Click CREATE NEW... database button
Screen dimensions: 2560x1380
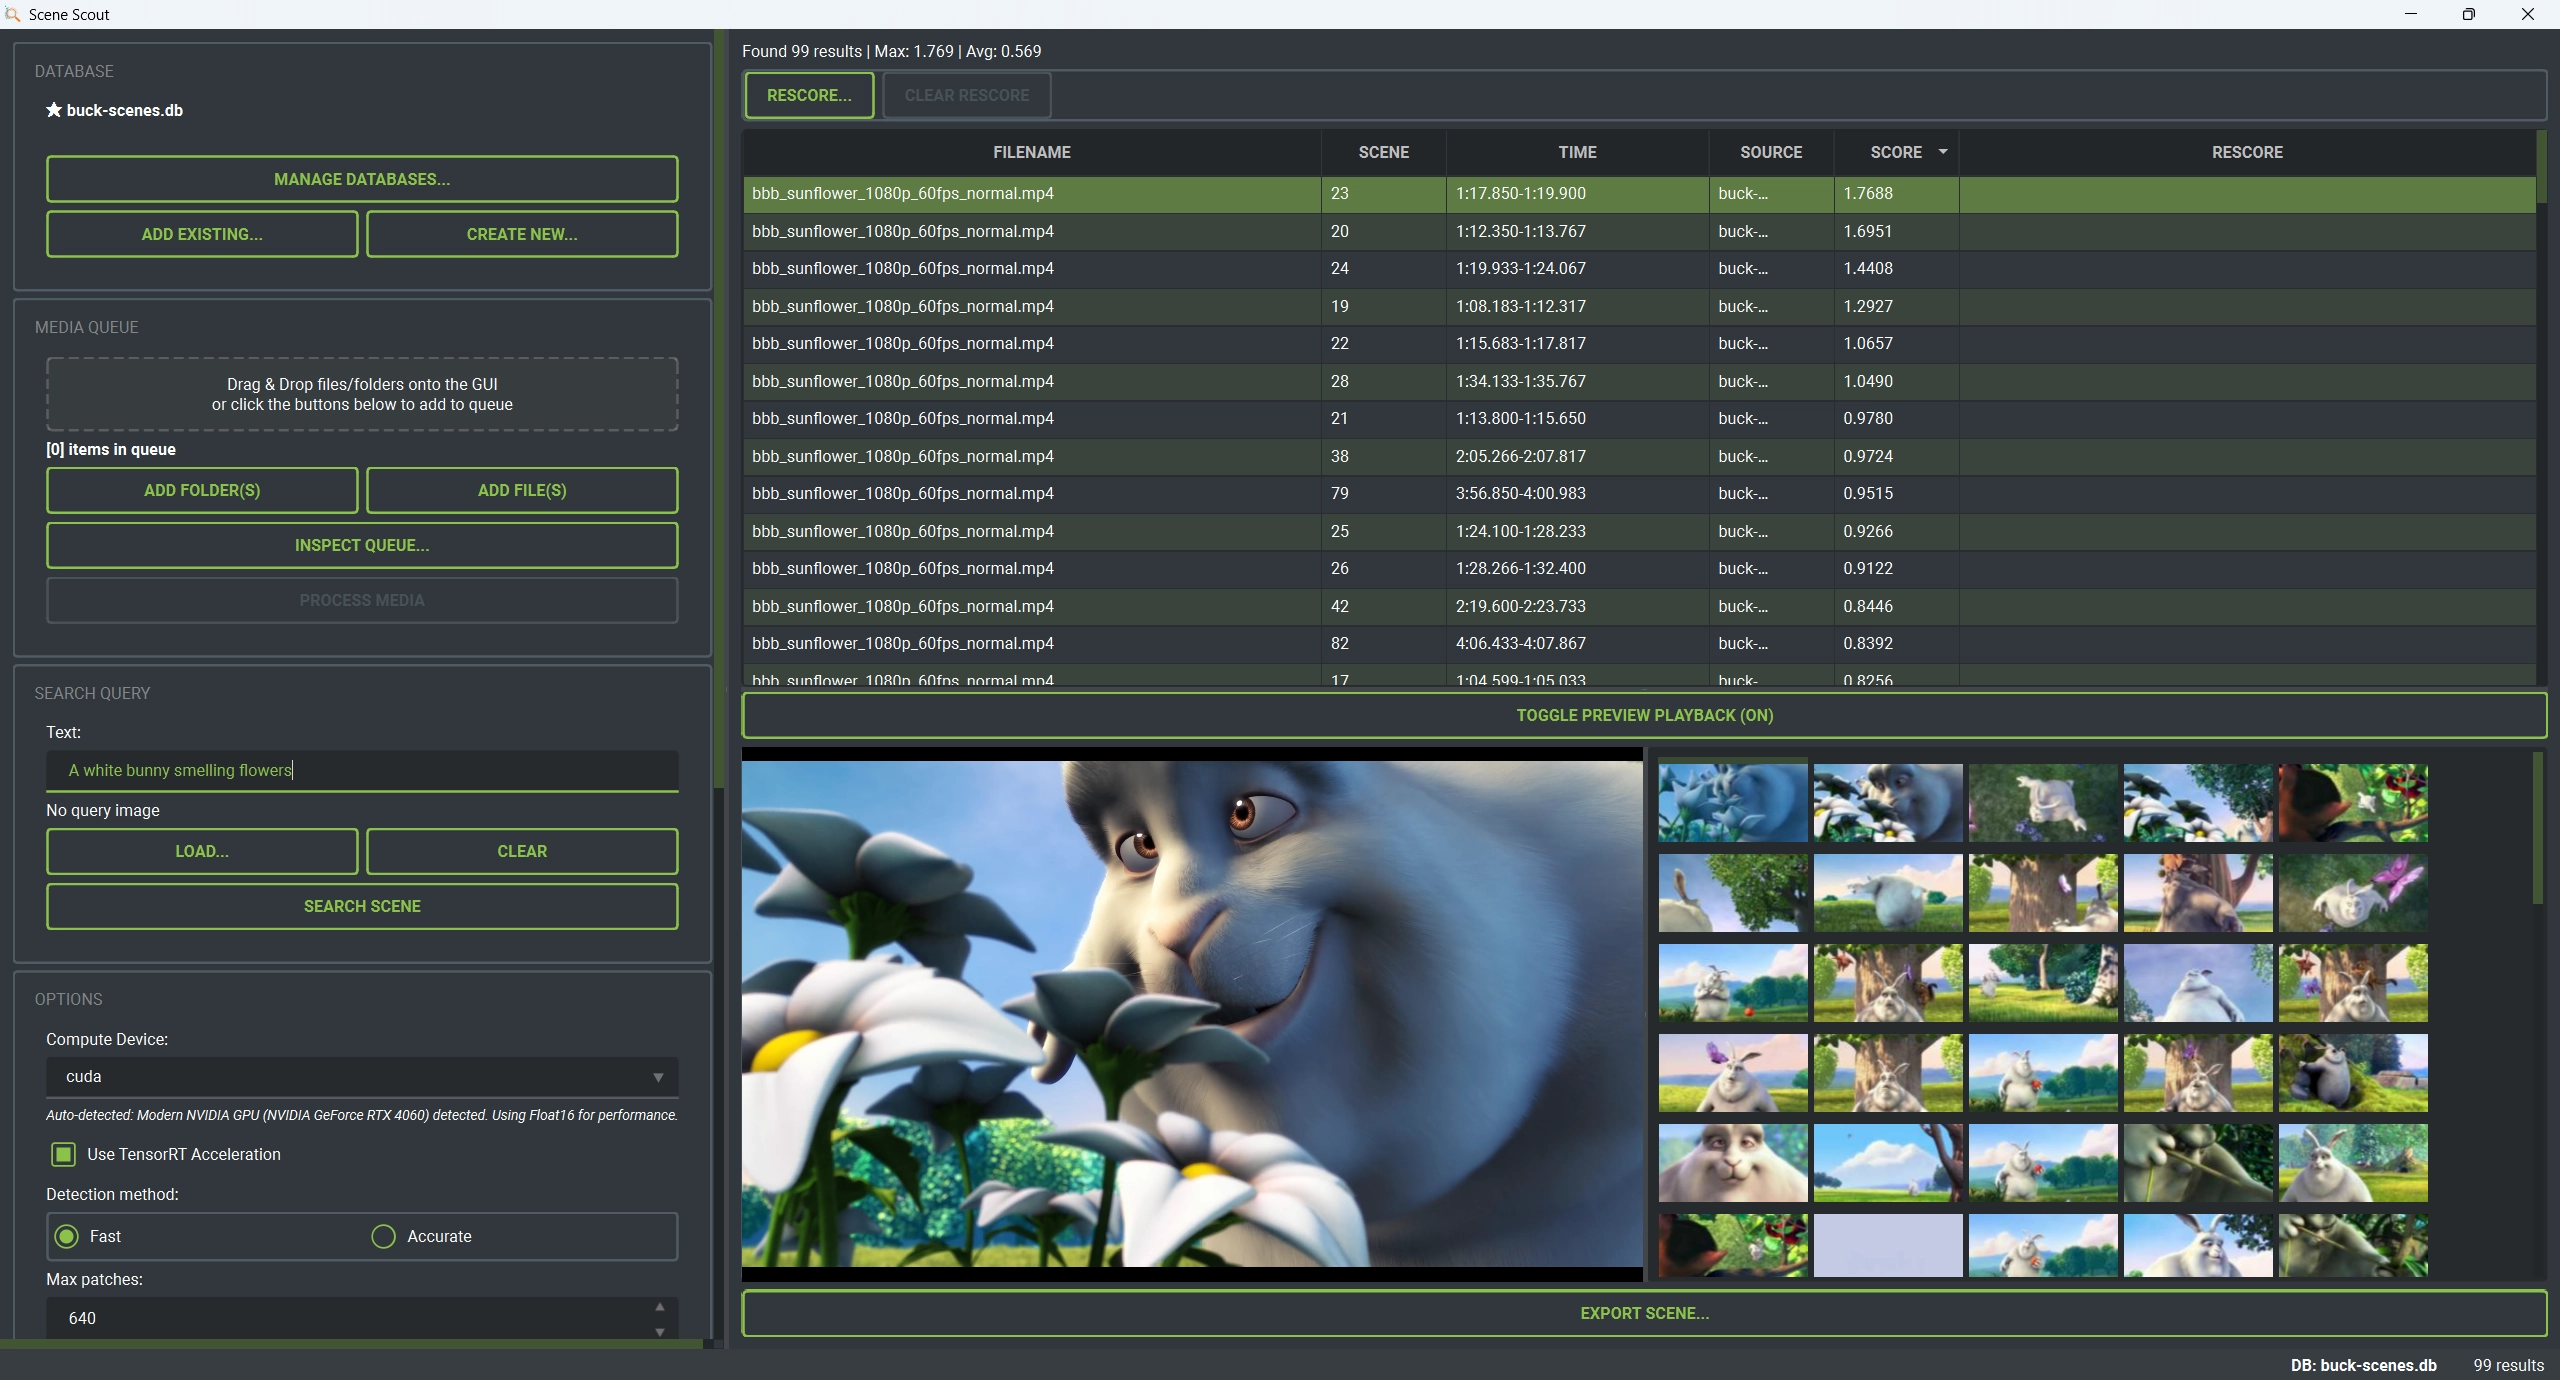pyautogui.click(x=522, y=234)
